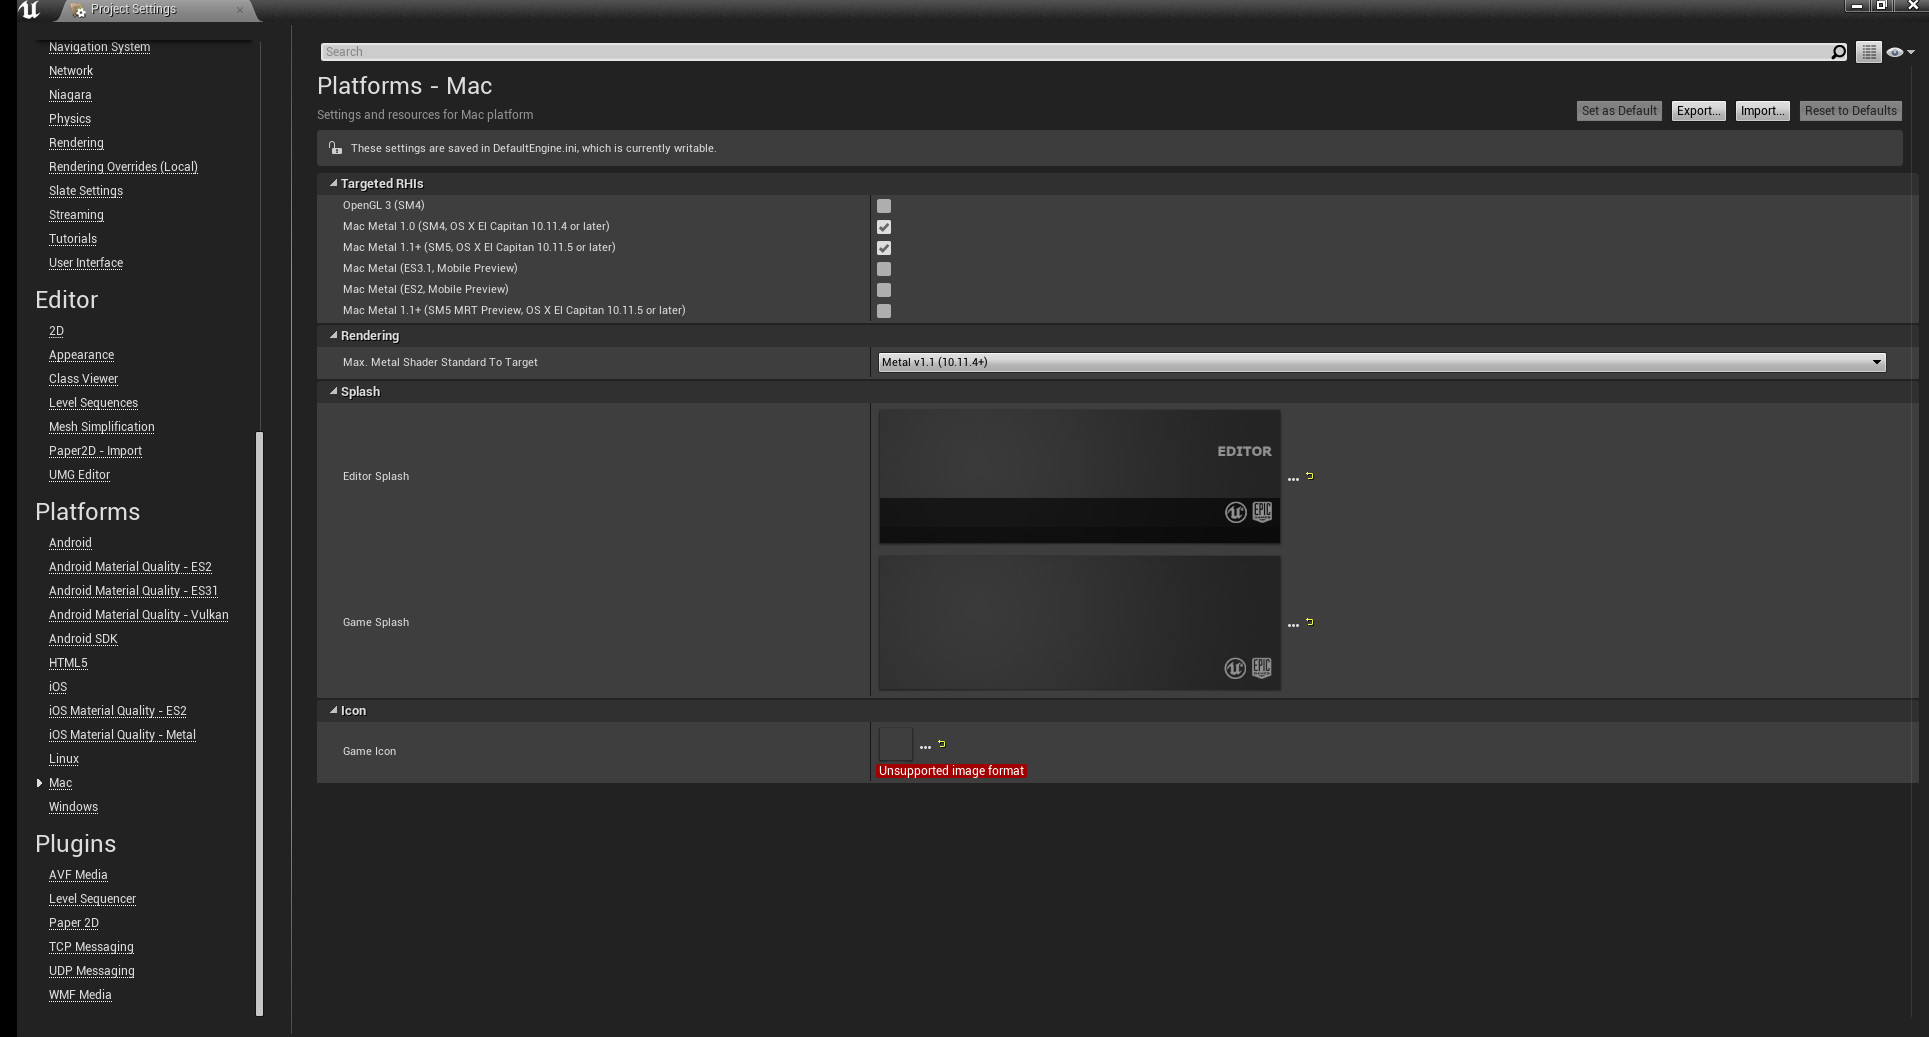Image resolution: width=1929 pixels, height=1037 pixels.
Task: Open Network settings
Action: point(71,71)
